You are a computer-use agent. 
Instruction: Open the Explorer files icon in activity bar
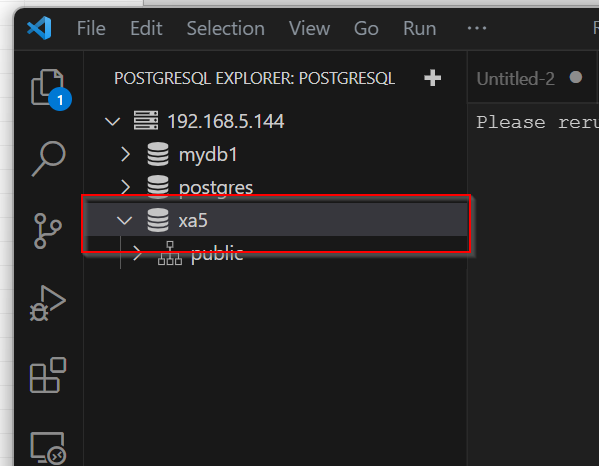[48, 87]
